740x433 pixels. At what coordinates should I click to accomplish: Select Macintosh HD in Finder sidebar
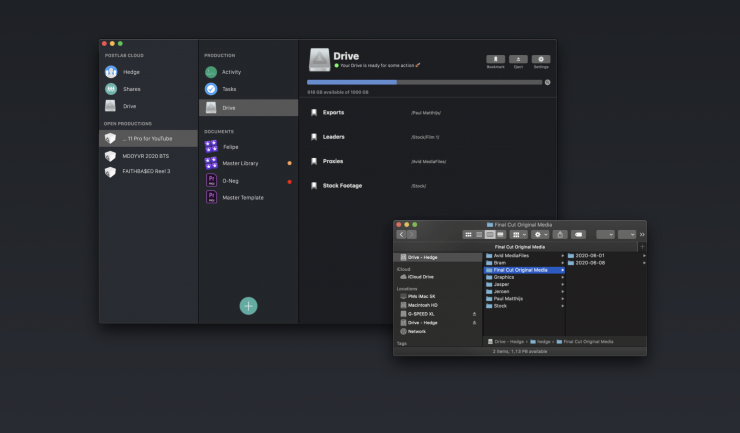(424, 305)
